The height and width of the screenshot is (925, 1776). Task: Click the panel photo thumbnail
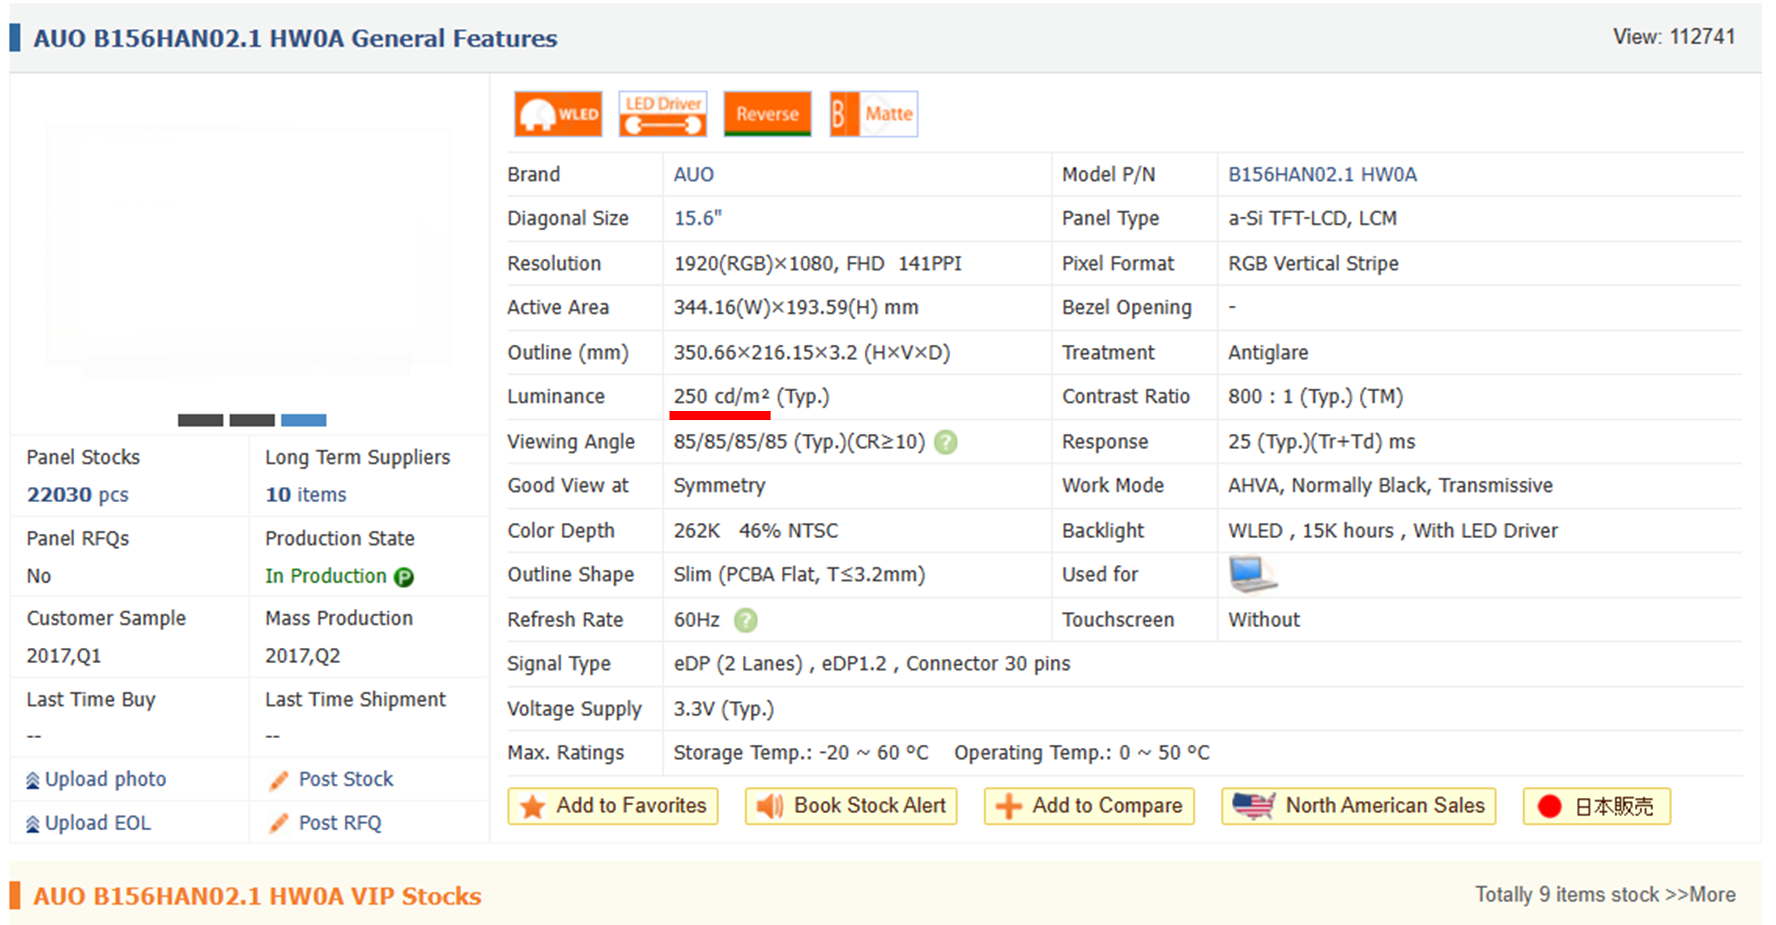(x=248, y=250)
